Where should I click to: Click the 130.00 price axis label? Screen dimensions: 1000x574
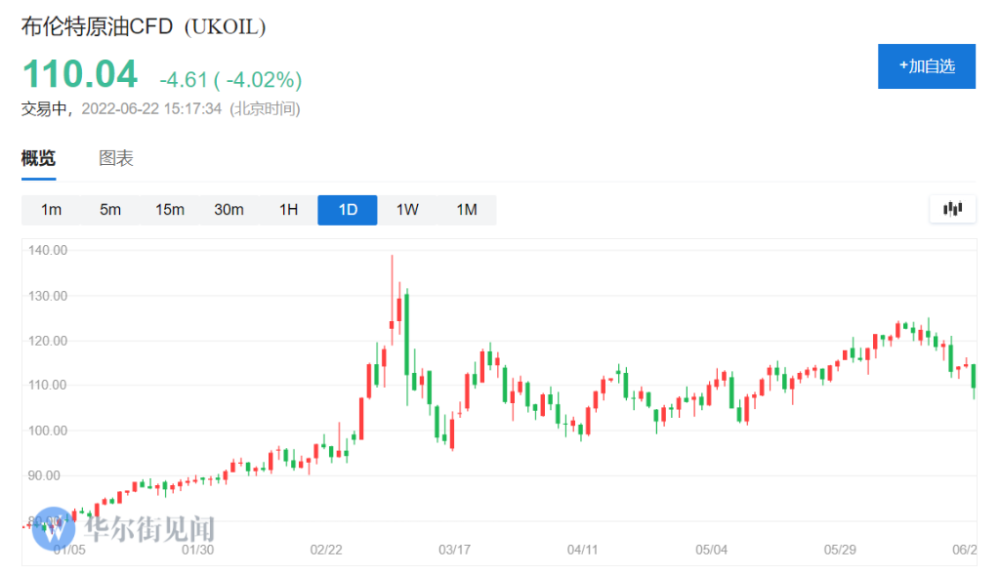pyautogui.click(x=48, y=296)
